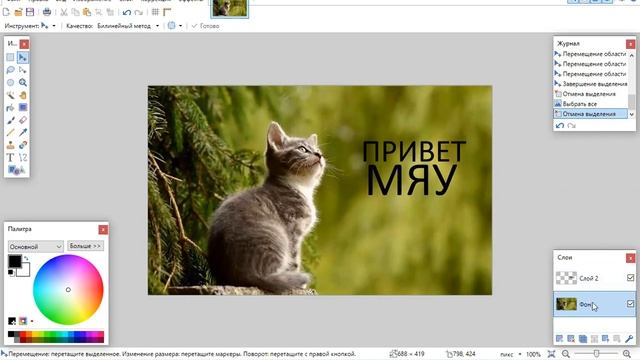Select the Gradient tool
Viewport: 640px width, 360px height.
click(23, 107)
